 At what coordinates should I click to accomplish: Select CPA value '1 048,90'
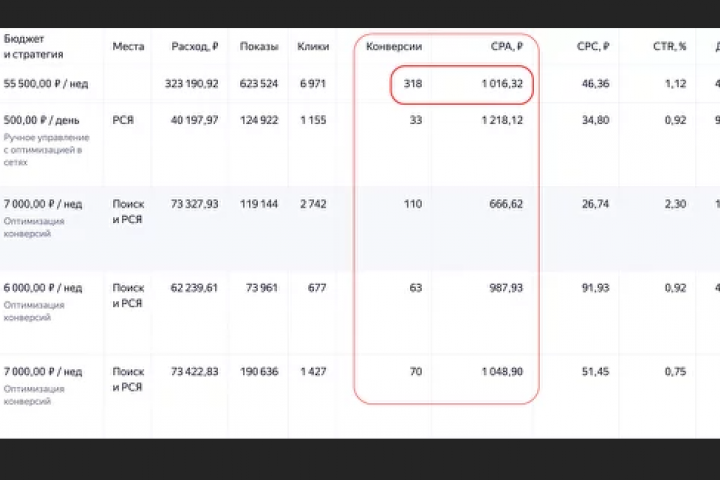point(502,372)
